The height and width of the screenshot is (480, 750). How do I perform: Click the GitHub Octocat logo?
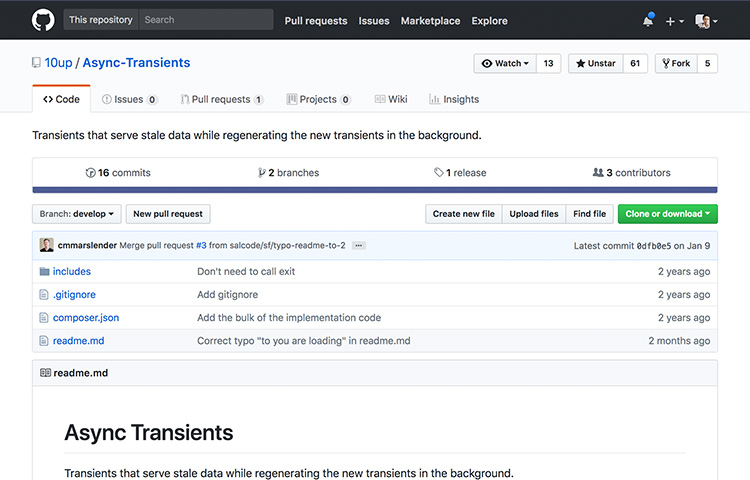coord(42,20)
